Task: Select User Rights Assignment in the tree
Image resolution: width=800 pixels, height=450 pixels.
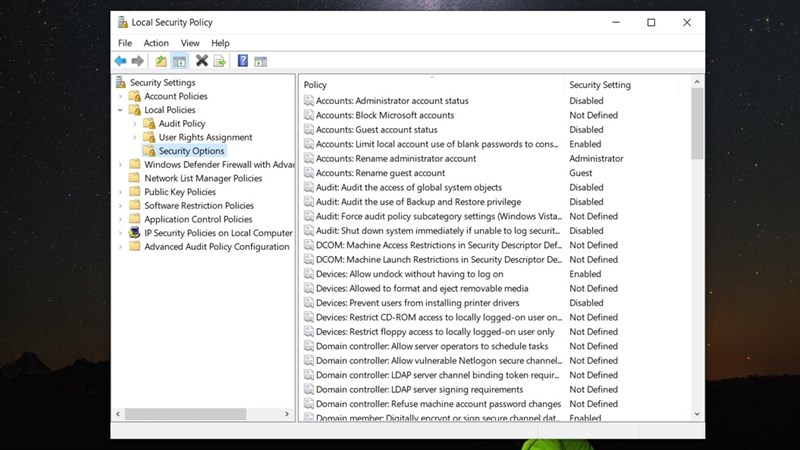Action: [x=205, y=137]
